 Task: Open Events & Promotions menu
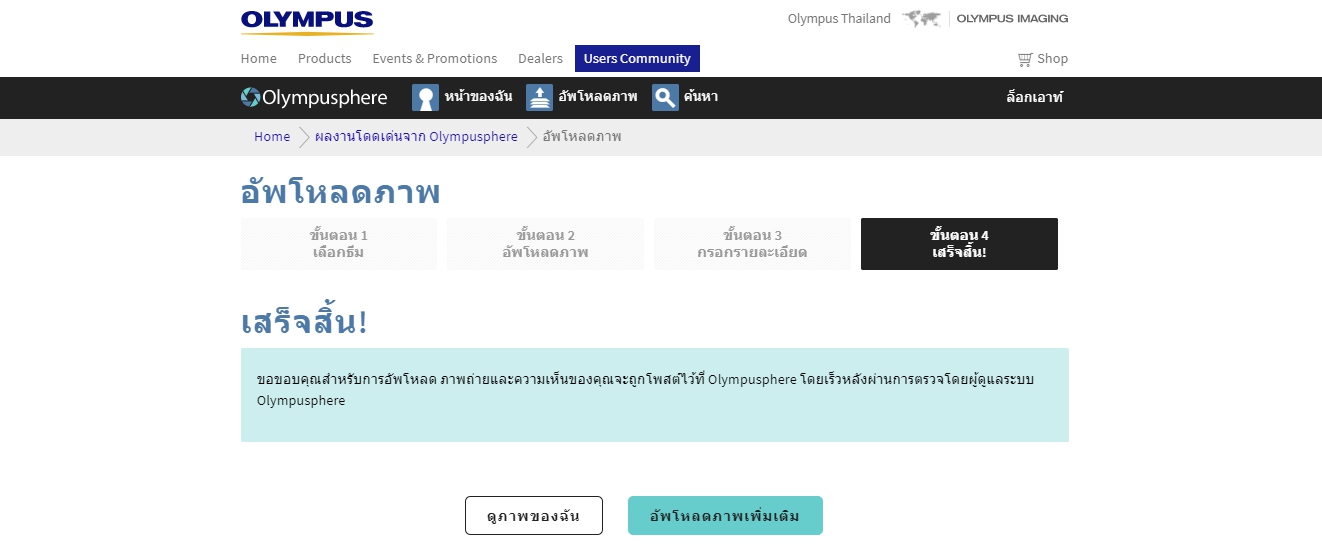click(435, 58)
